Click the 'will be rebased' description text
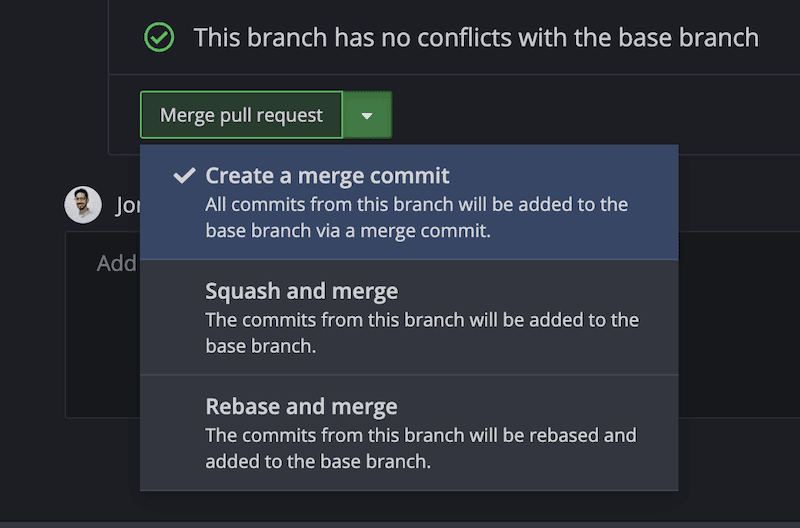Image resolution: width=800 pixels, height=528 pixels. pyautogui.click(x=420, y=448)
